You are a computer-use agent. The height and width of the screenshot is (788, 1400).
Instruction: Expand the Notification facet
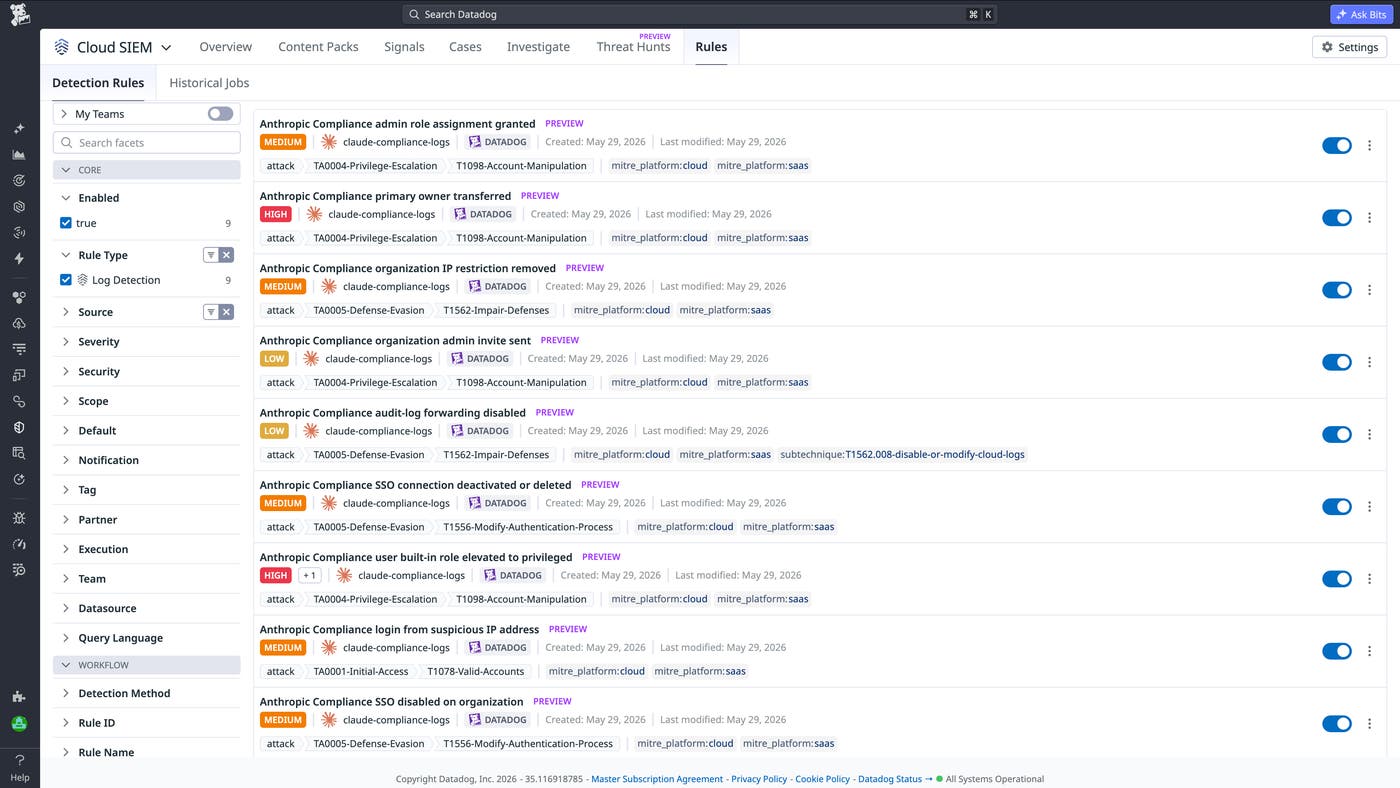tap(66, 460)
